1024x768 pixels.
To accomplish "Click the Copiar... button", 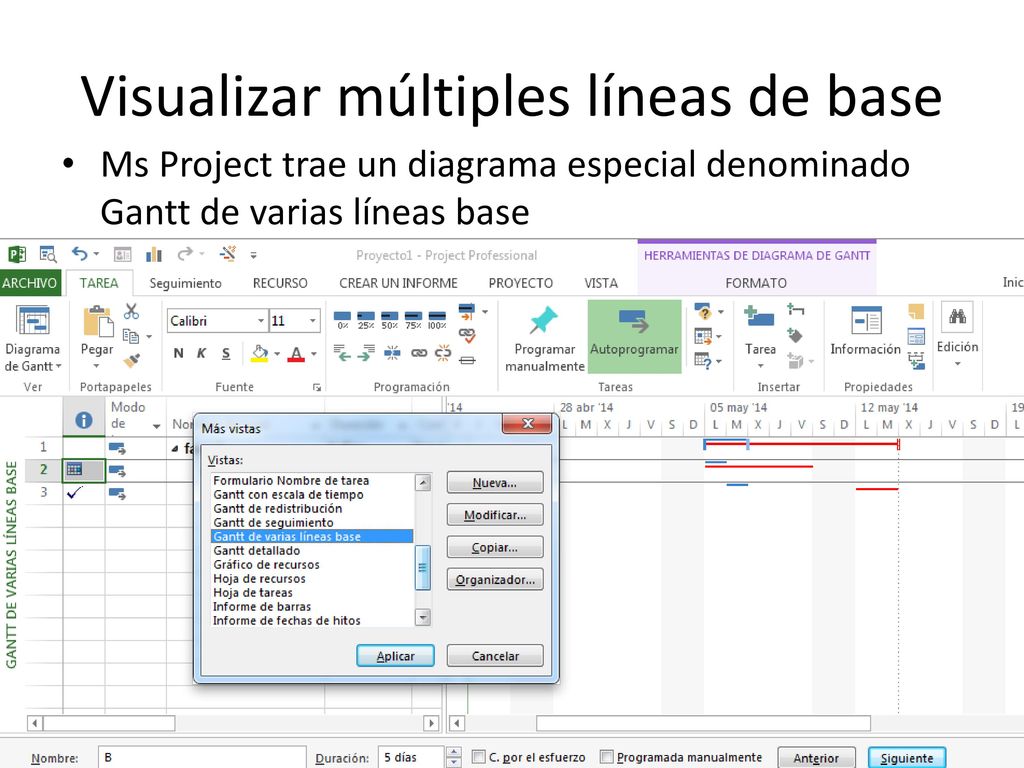I will (495, 547).
